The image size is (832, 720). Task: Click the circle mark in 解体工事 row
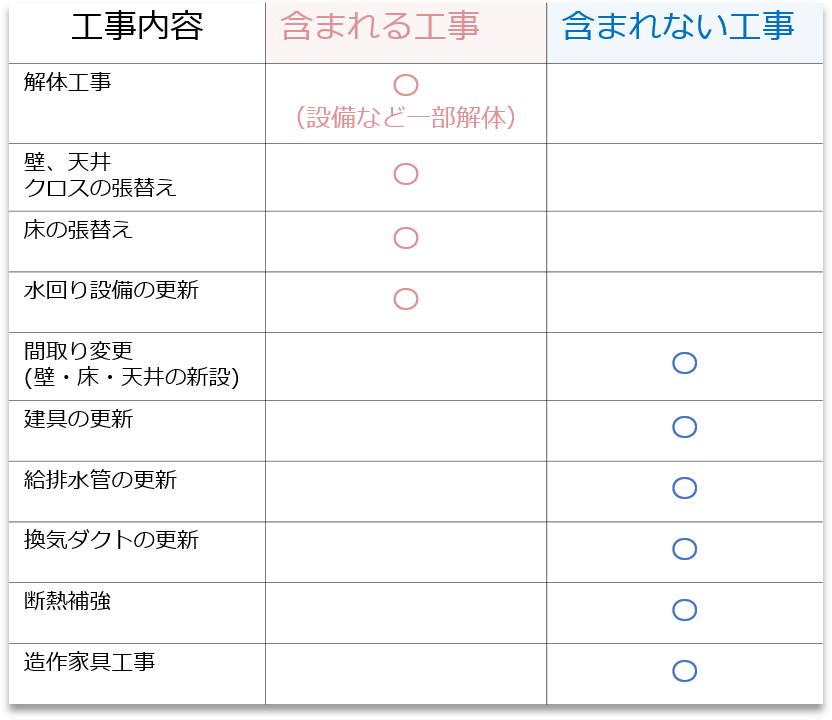coord(406,85)
